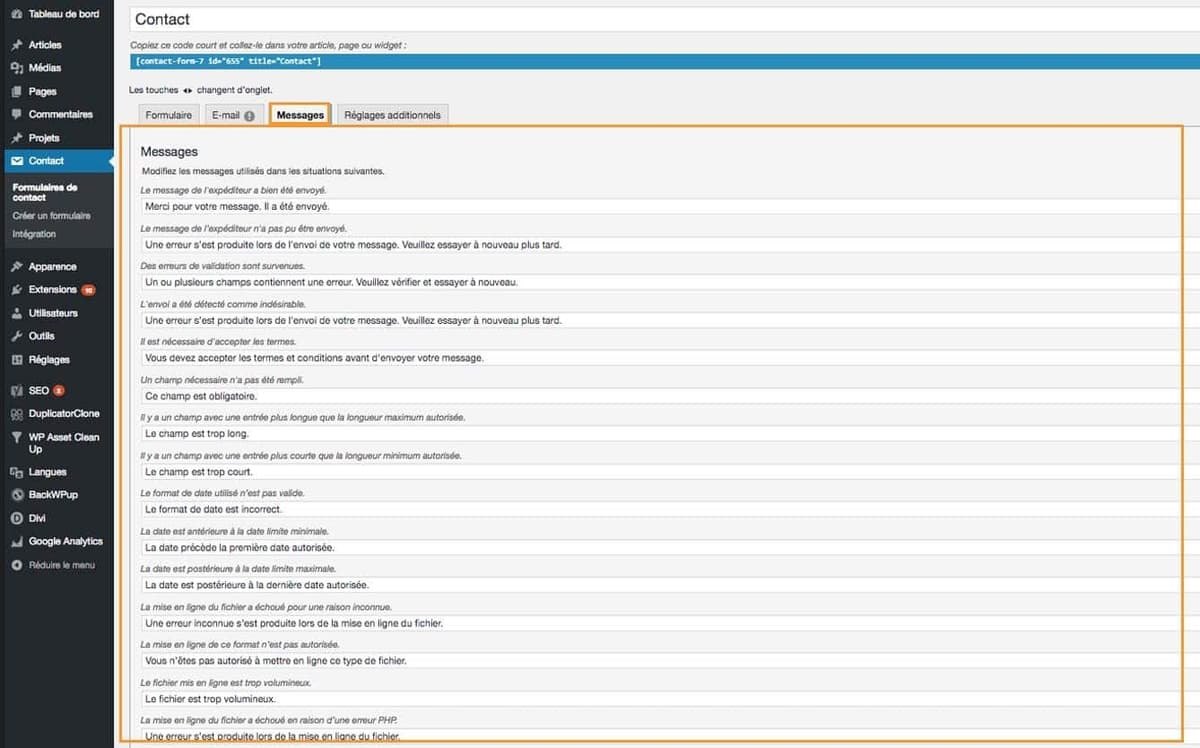This screenshot has width=1200, height=748.
Task: Click the Google Analytics chart icon
Action: click(16, 542)
